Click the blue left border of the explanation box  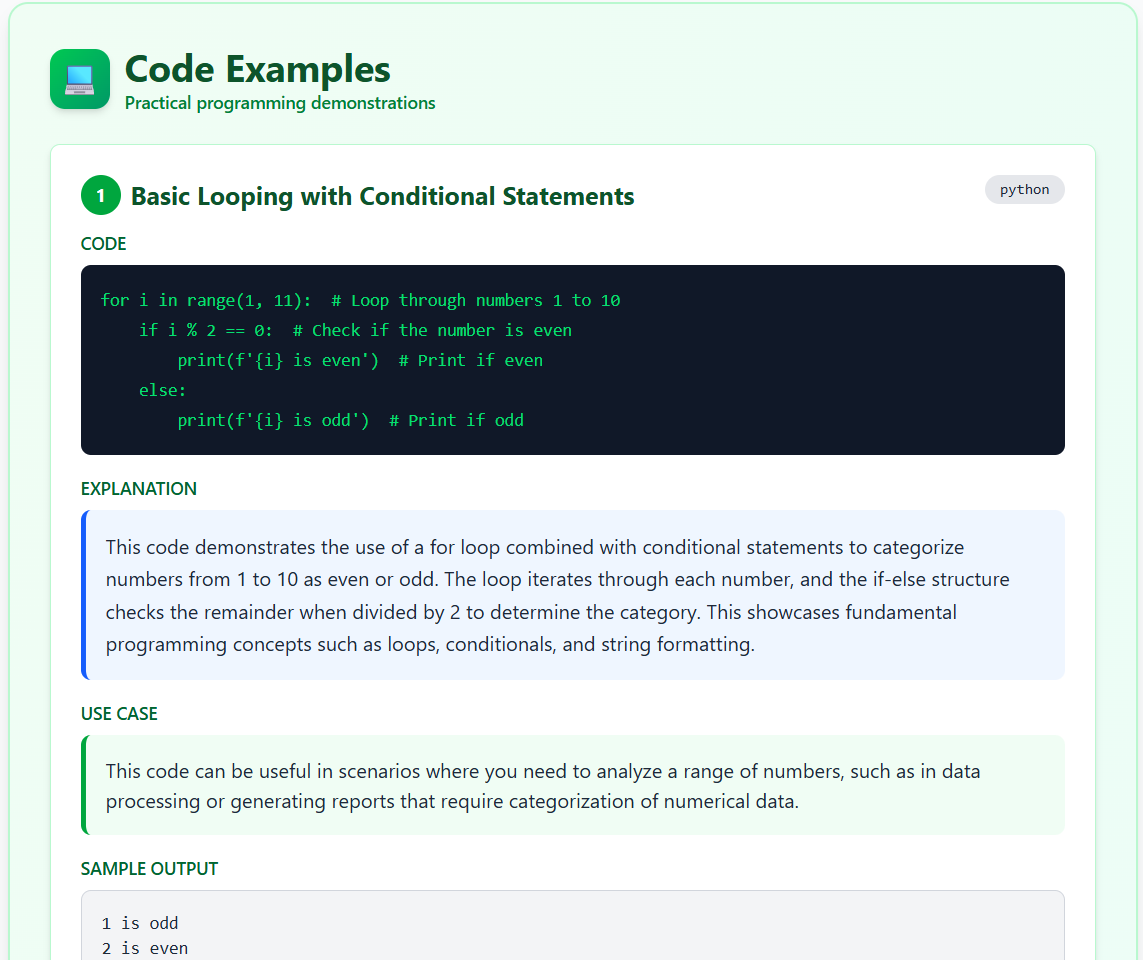click(83, 595)
